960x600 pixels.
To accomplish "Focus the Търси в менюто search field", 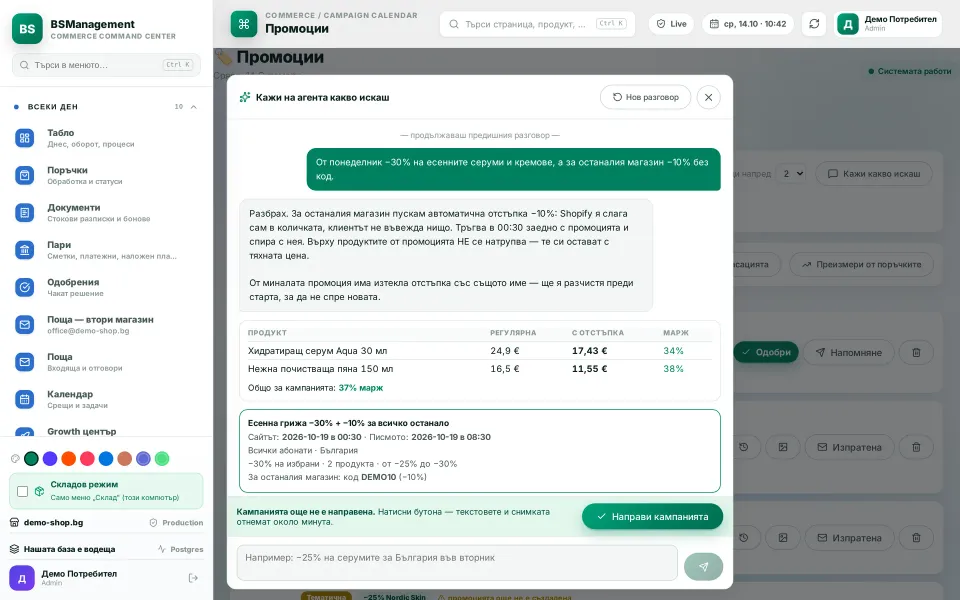I will pyautogui.click(x=107, y=65).
